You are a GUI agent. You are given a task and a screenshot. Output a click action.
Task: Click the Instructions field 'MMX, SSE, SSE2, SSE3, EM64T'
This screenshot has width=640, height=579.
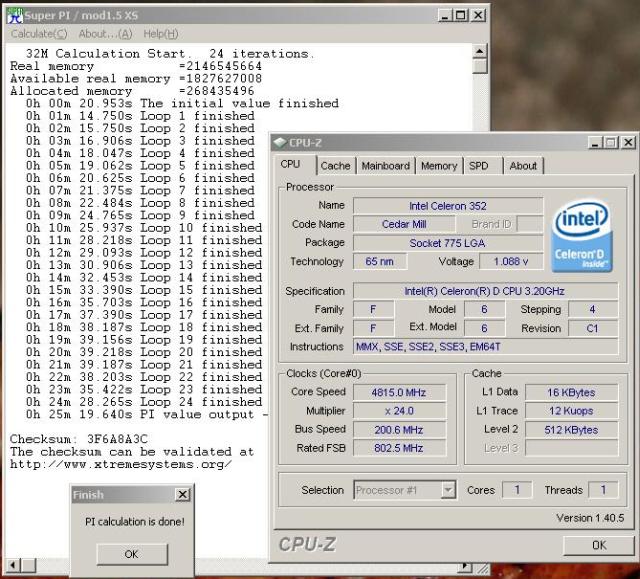[x=485, y=347]
